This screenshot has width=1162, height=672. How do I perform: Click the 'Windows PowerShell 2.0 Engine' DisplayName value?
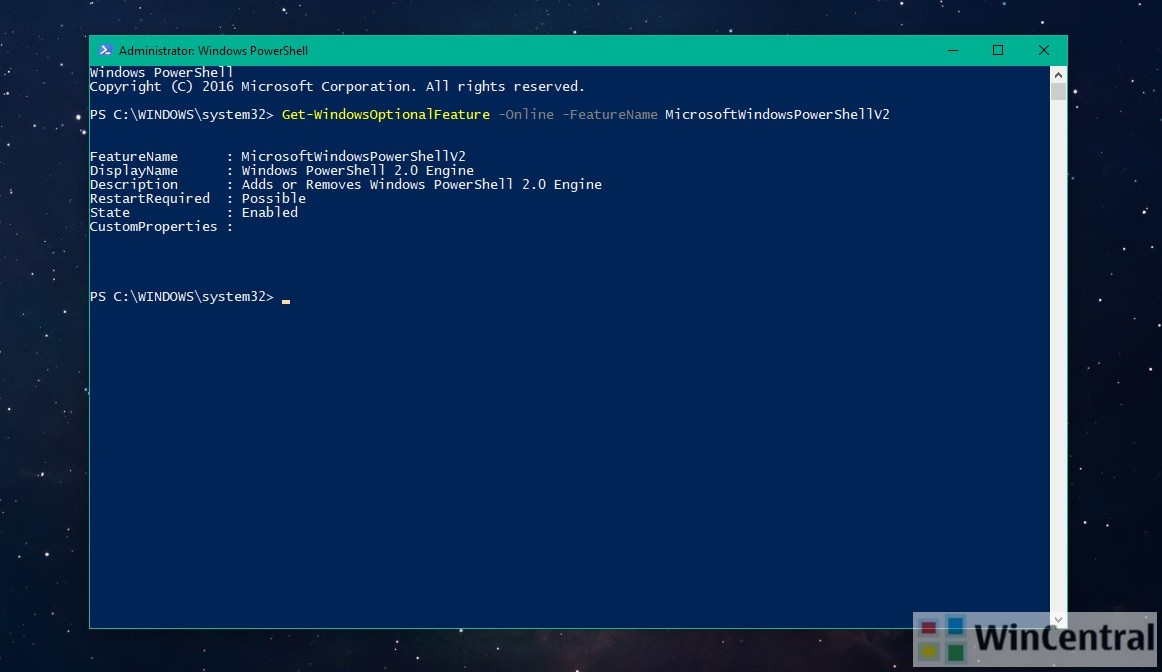pyautogui.click(x=357, y=170)
